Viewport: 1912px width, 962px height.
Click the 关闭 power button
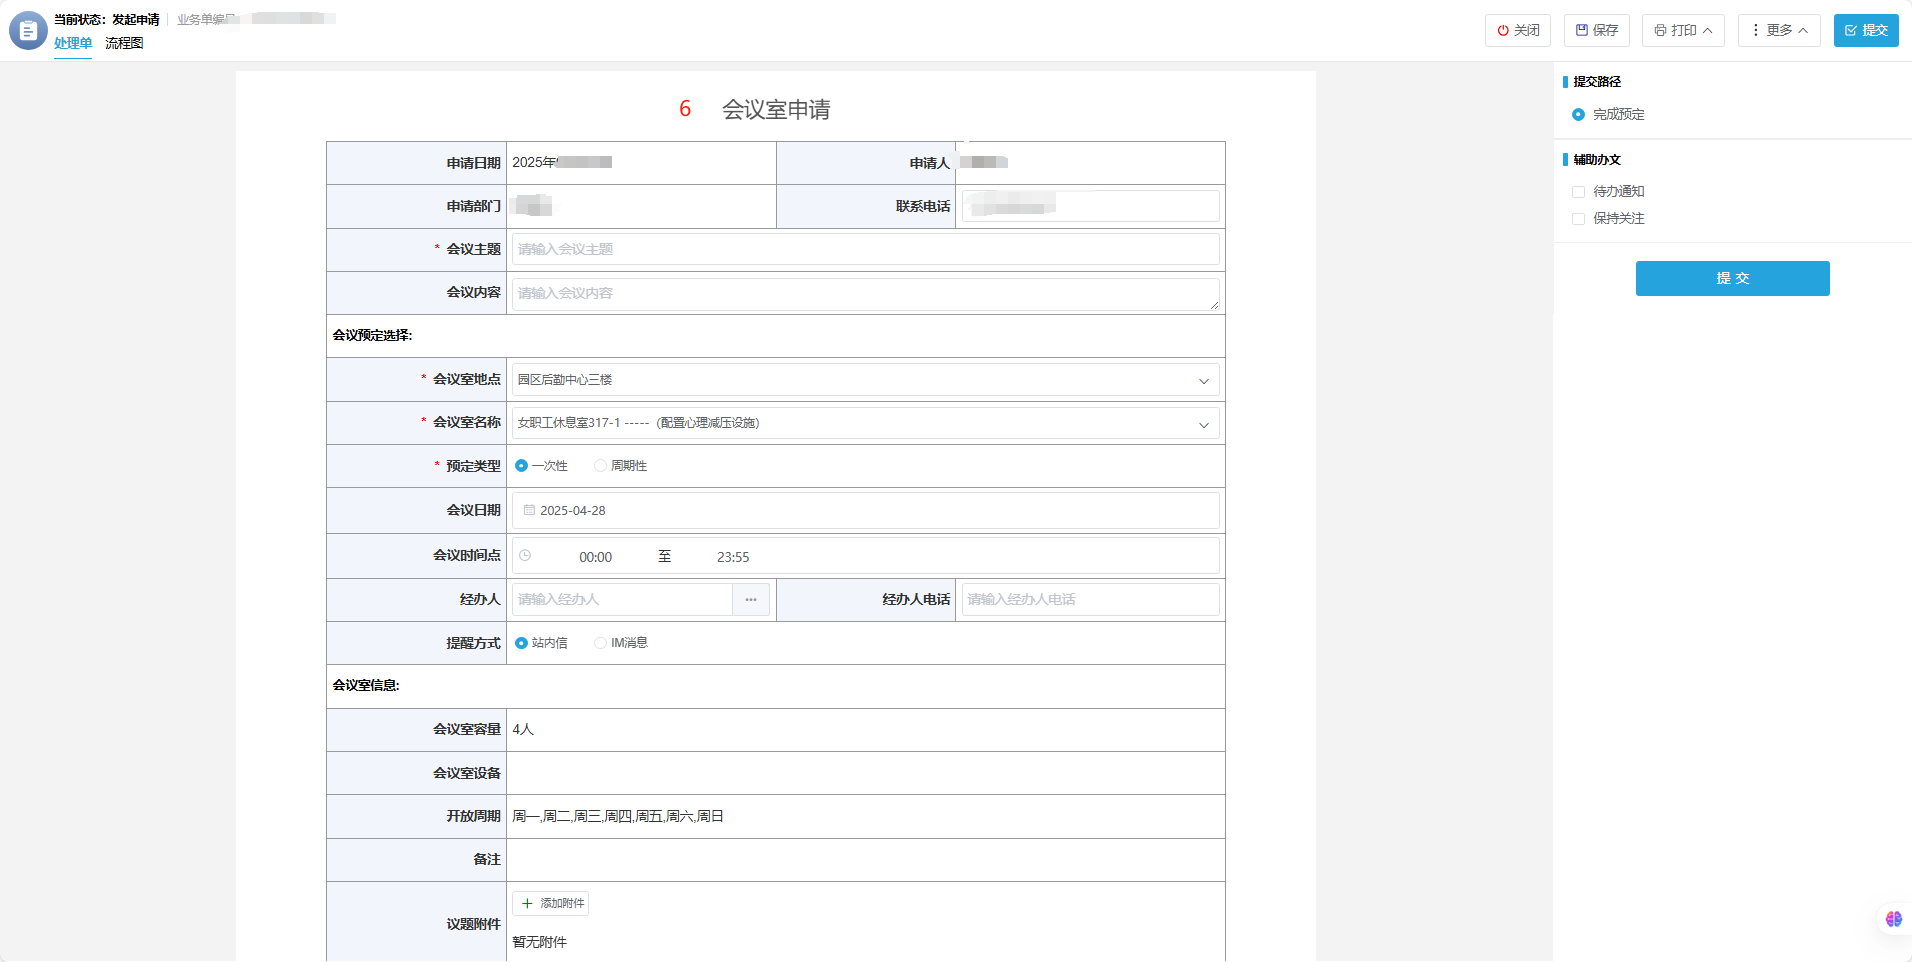(1517, 30)
